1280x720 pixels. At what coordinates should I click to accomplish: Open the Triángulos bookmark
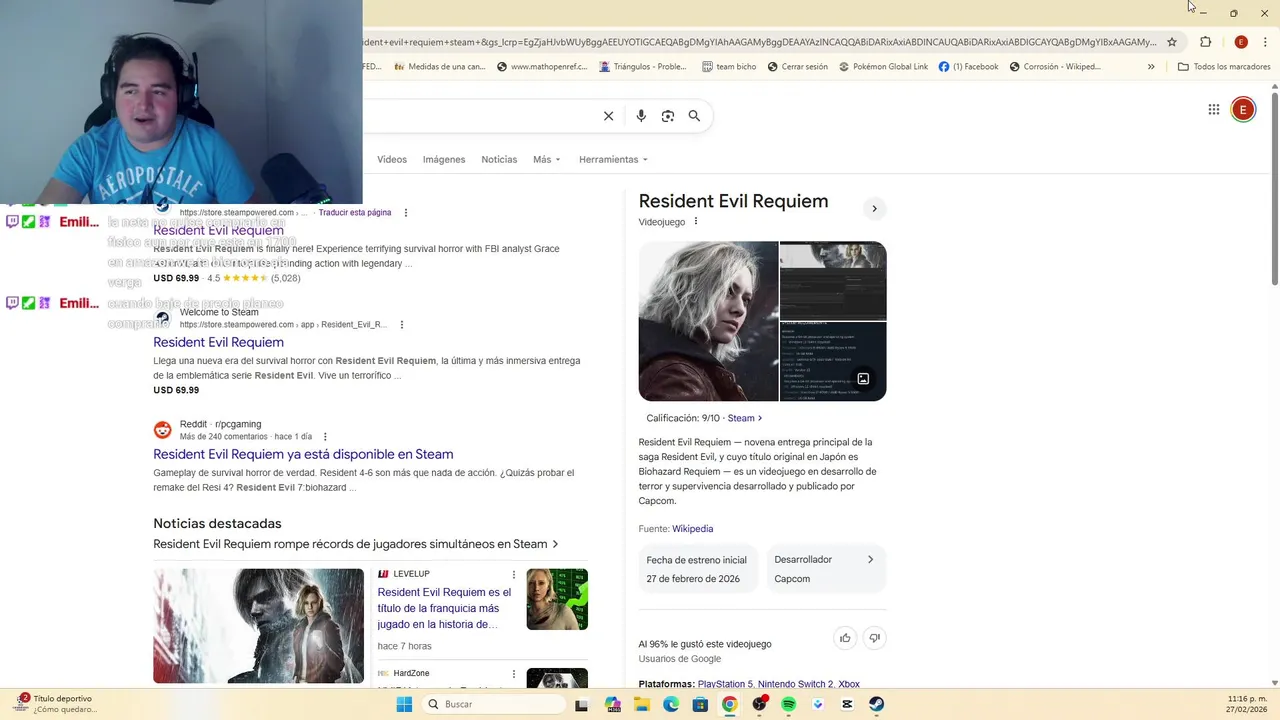(643, 67)
